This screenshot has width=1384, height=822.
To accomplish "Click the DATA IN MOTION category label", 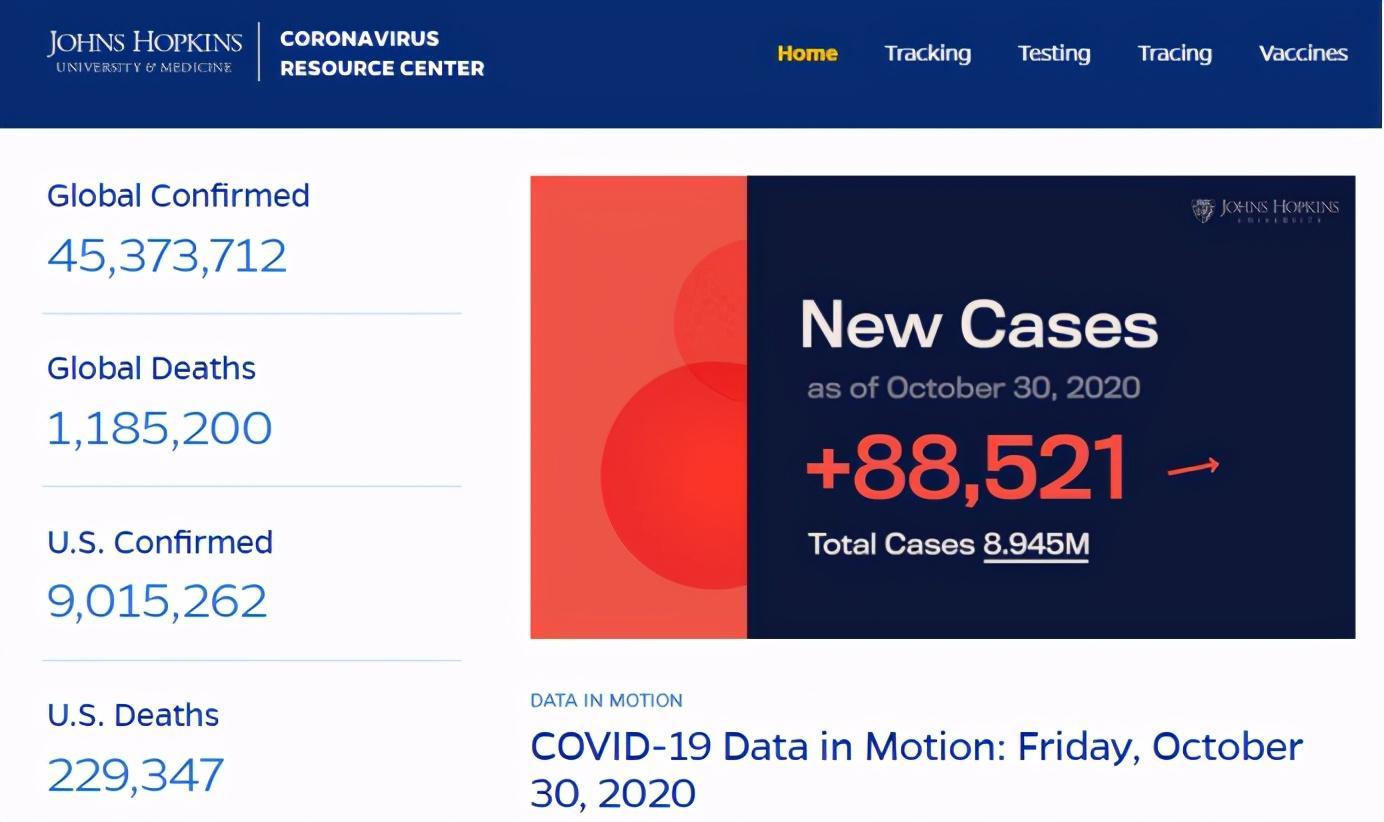I will (606, 700).
